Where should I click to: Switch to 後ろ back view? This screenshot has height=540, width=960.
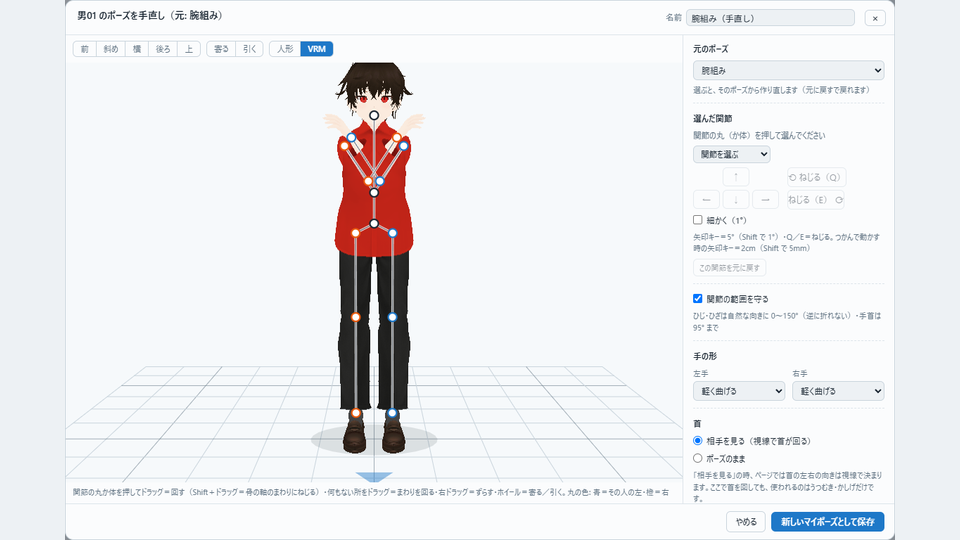[163, 49]
